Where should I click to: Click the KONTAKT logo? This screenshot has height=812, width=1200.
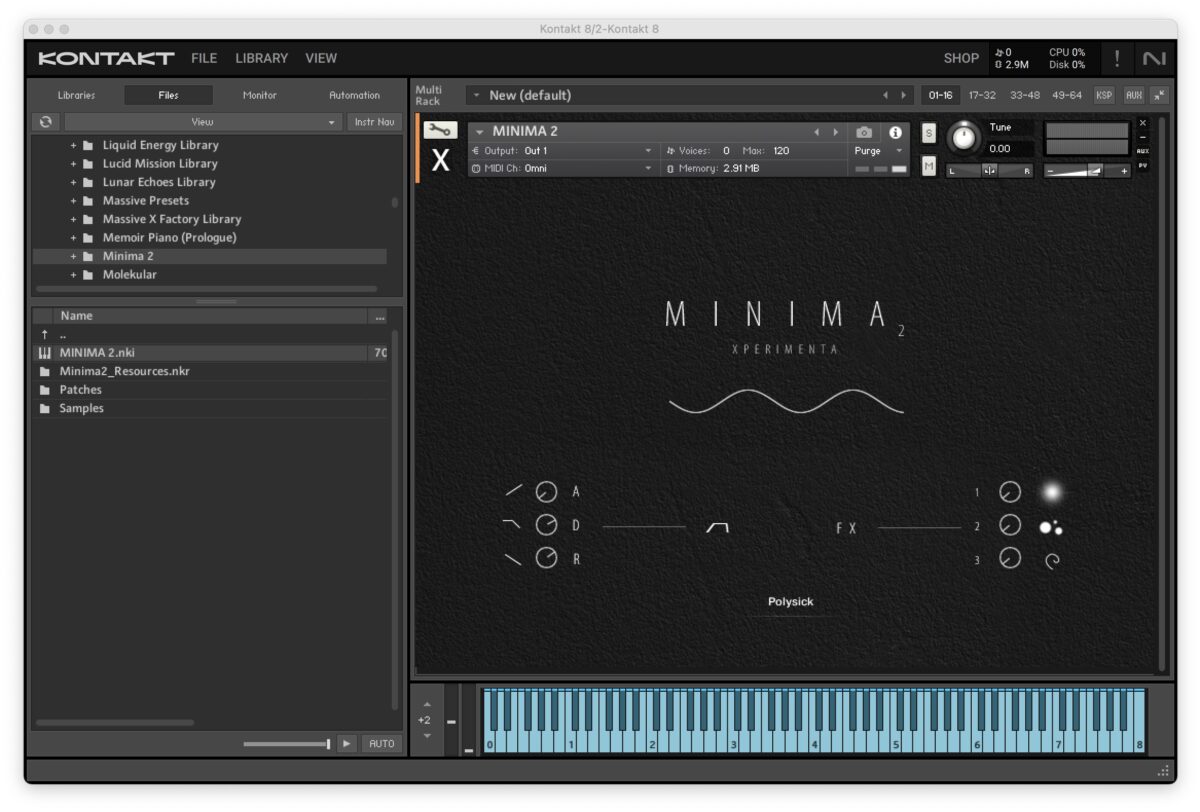click(106, 58)
